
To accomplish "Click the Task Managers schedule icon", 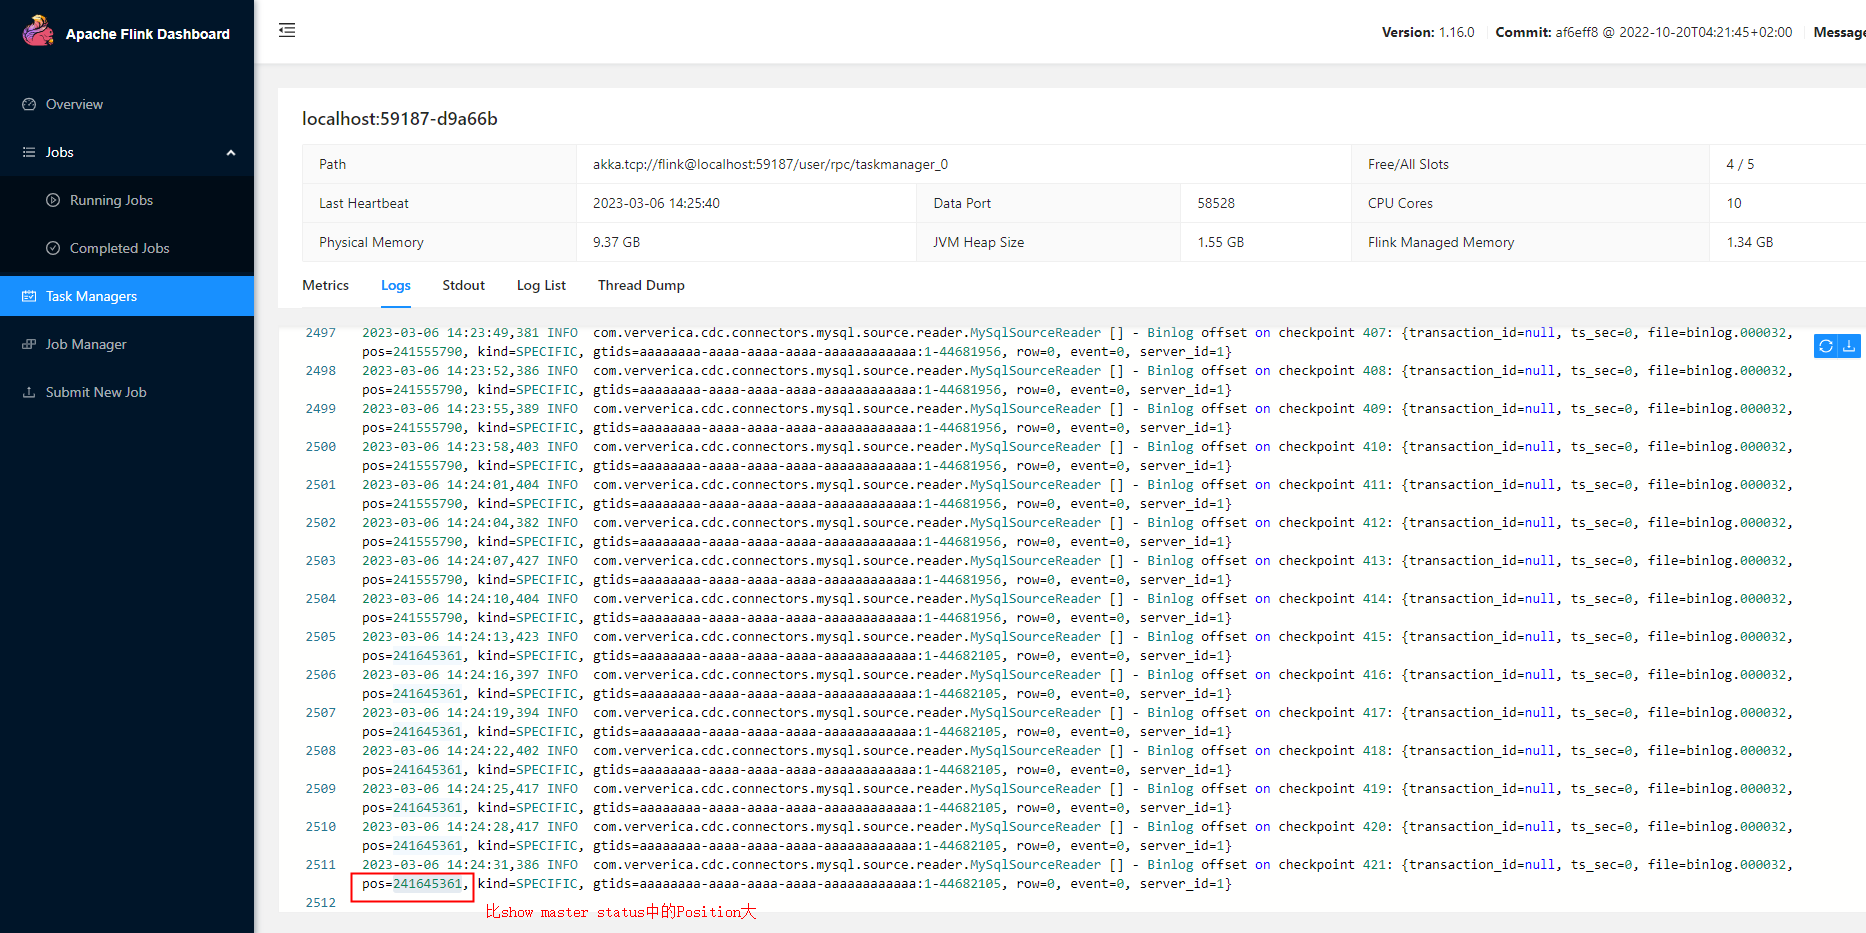I will [29, 296].
